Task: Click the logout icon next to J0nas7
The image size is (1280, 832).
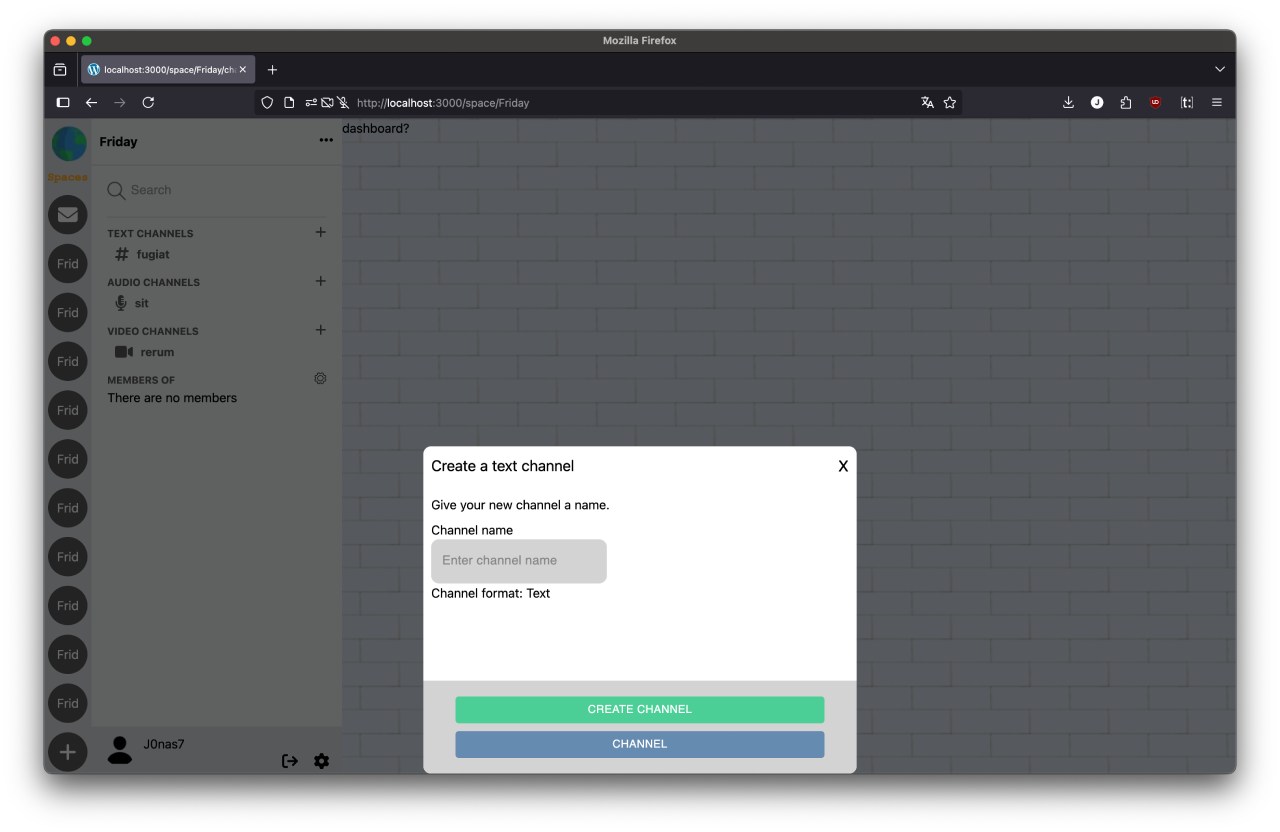Action: (x=290, y=761)
